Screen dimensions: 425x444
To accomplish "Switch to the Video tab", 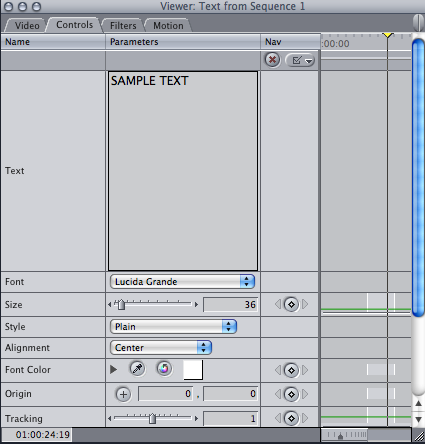I will (x=27, y=25).
